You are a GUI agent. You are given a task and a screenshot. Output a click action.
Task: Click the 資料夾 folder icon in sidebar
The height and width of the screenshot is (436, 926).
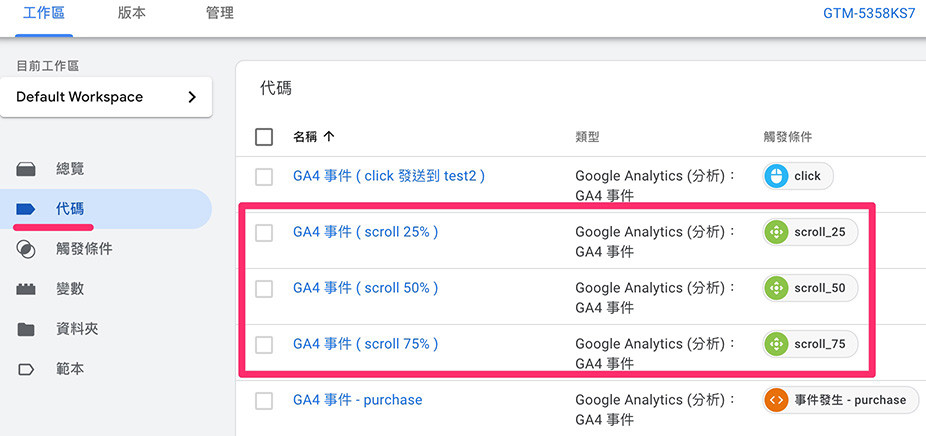coord(26,329)
